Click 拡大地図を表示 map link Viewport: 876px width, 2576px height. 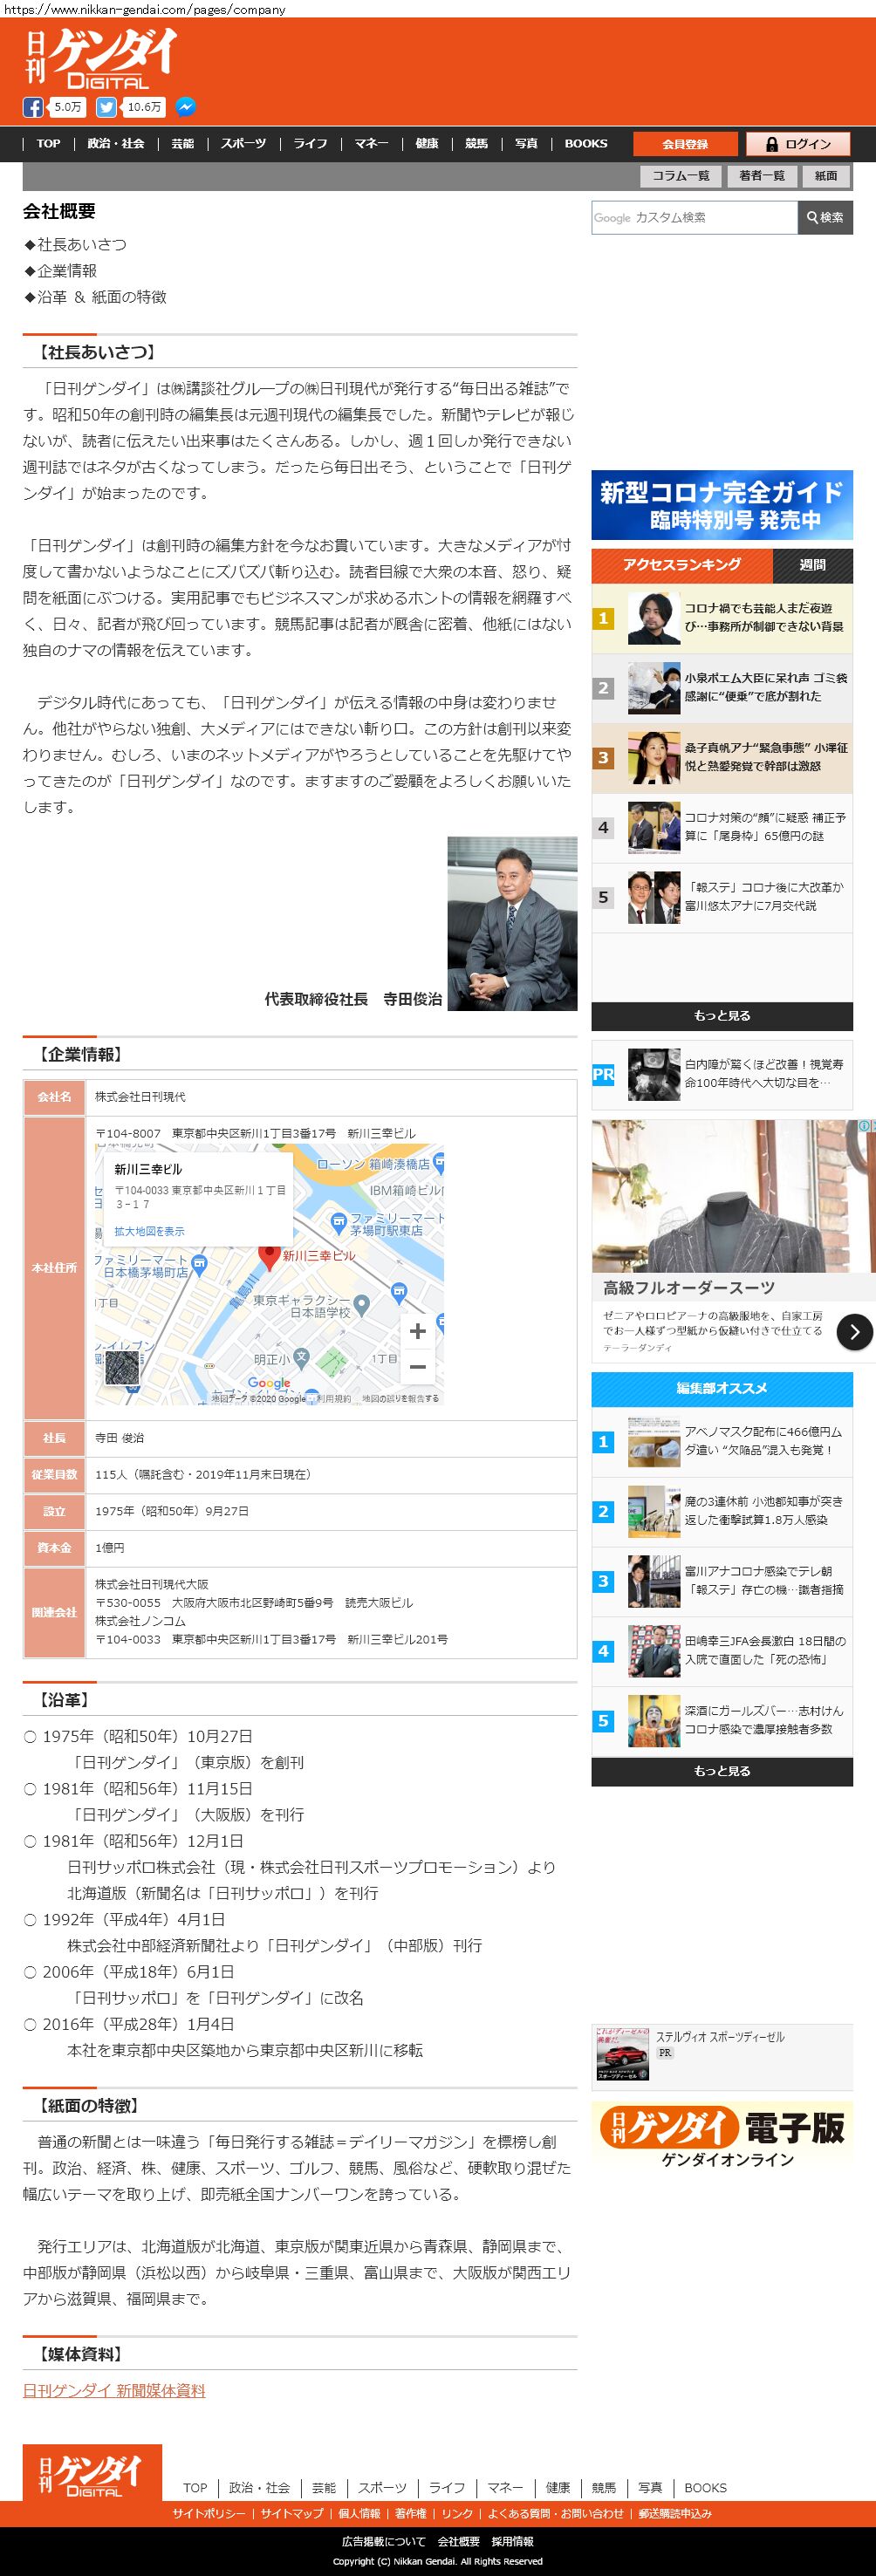coord(149,1231)
